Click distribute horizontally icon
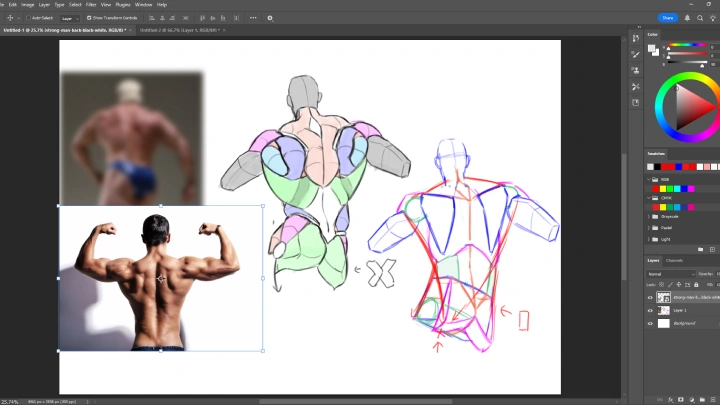Viewport: 720px width, 405px height. [186, 18]
